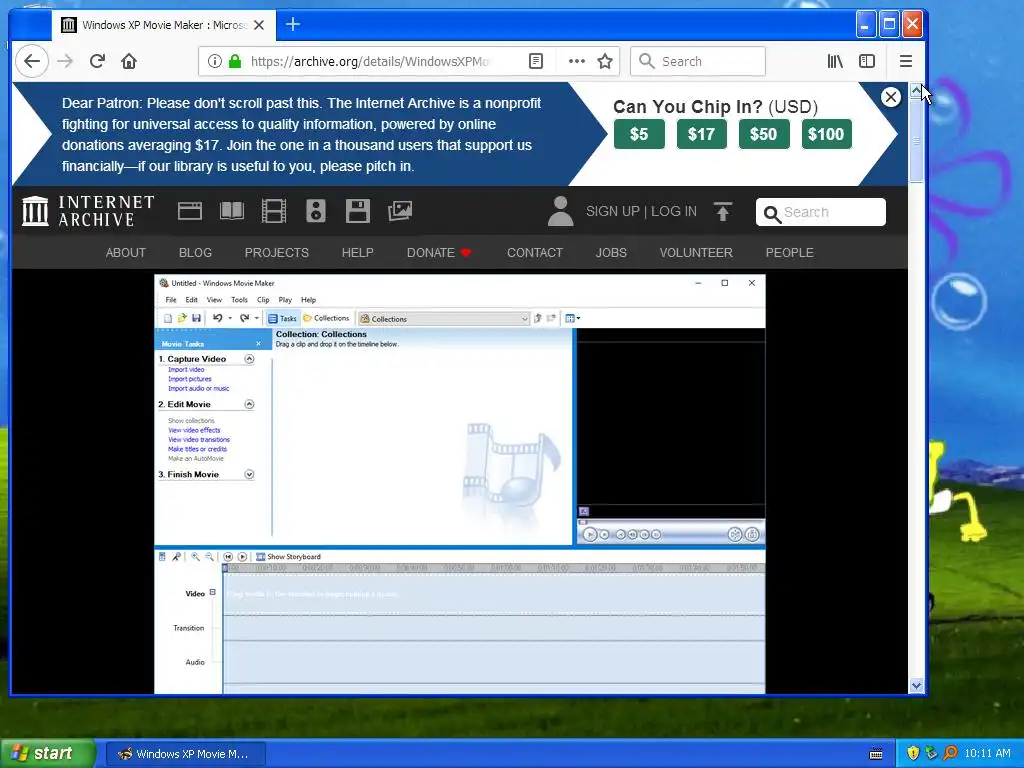The width and height of the screenshot is (1024, 768).
Task: Click the user avatar icon
Action: pyautogui.click(x=560, y=212)
